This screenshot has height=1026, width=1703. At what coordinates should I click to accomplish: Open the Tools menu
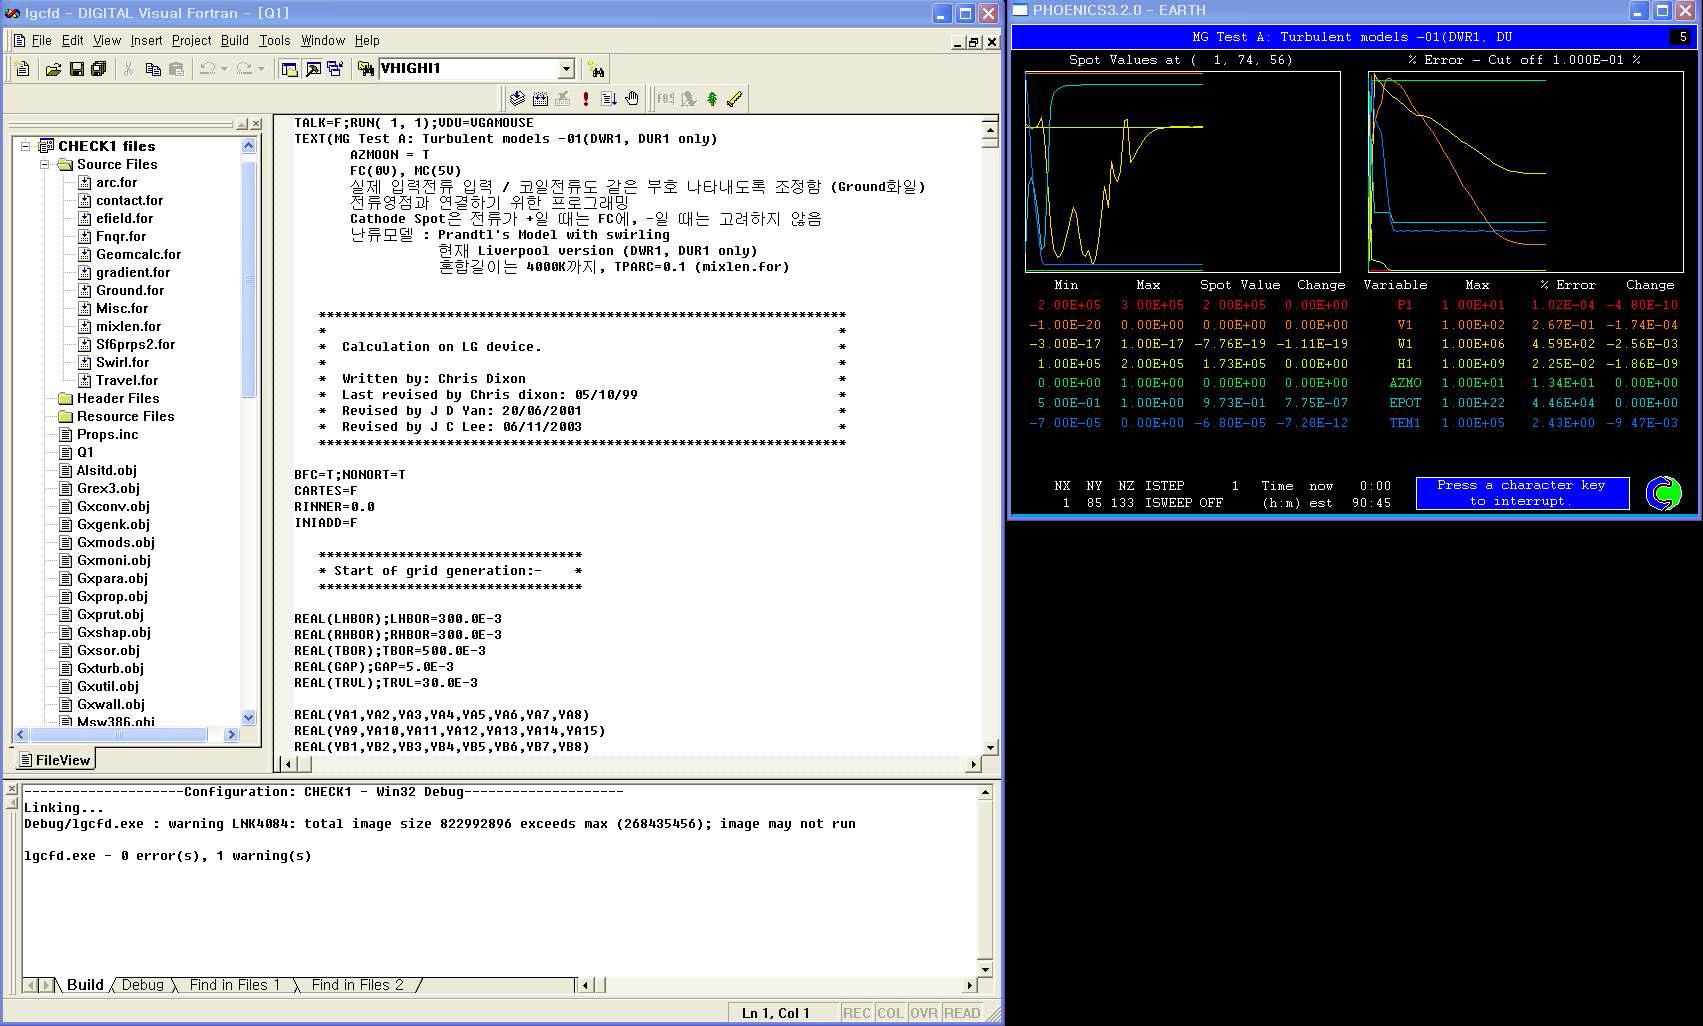[x=275, y=41]
